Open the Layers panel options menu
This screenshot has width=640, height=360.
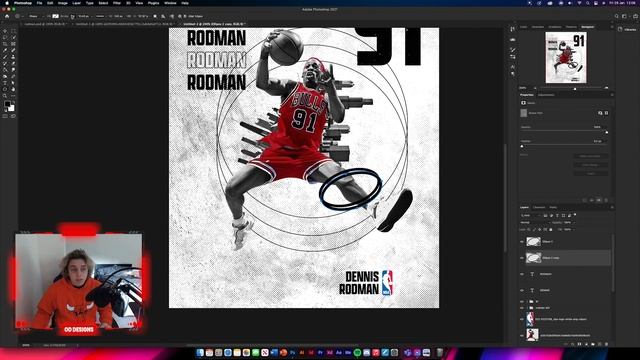tap(611, 207)
